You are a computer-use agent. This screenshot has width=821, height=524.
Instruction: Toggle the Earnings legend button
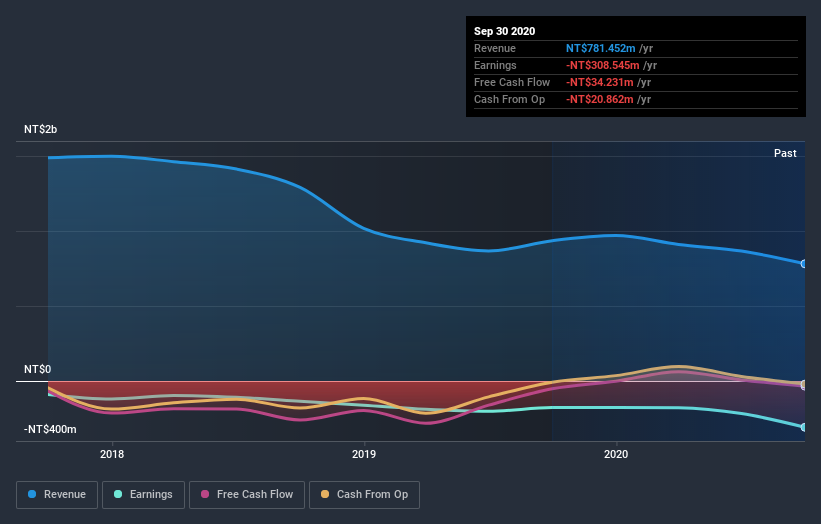tap(143, 495)
